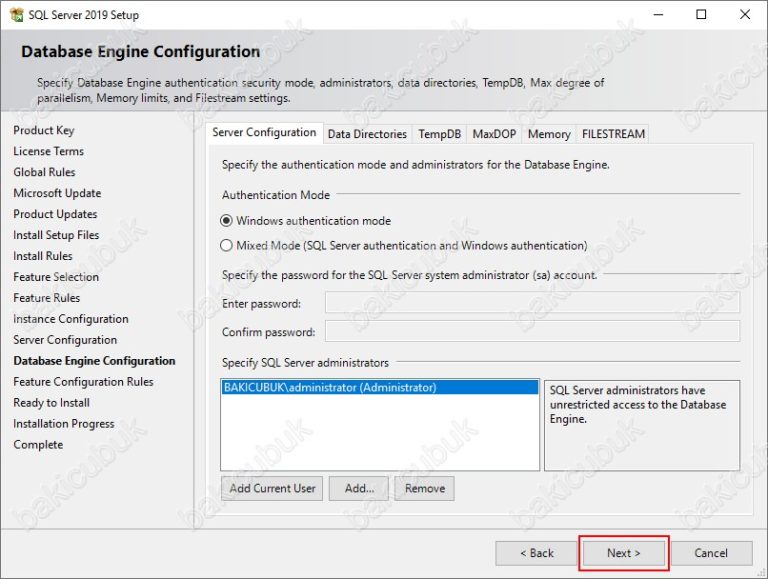The width and height of the screenshot is (768, 579).
Task: Click the Add Current User button
Action: point(272,488)
